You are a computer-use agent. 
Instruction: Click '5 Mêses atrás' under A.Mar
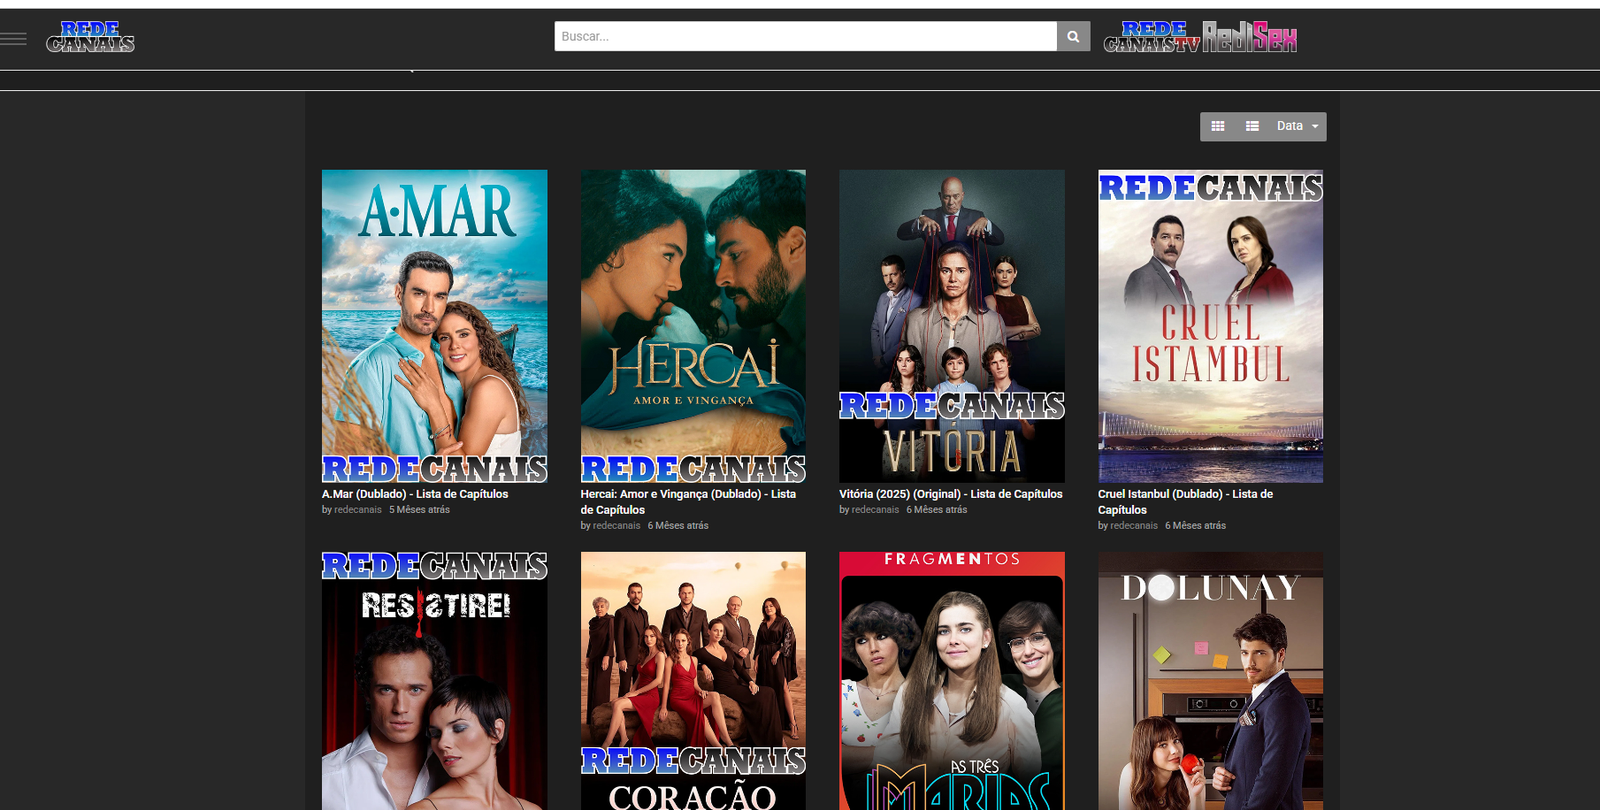(x=419, y=510)
